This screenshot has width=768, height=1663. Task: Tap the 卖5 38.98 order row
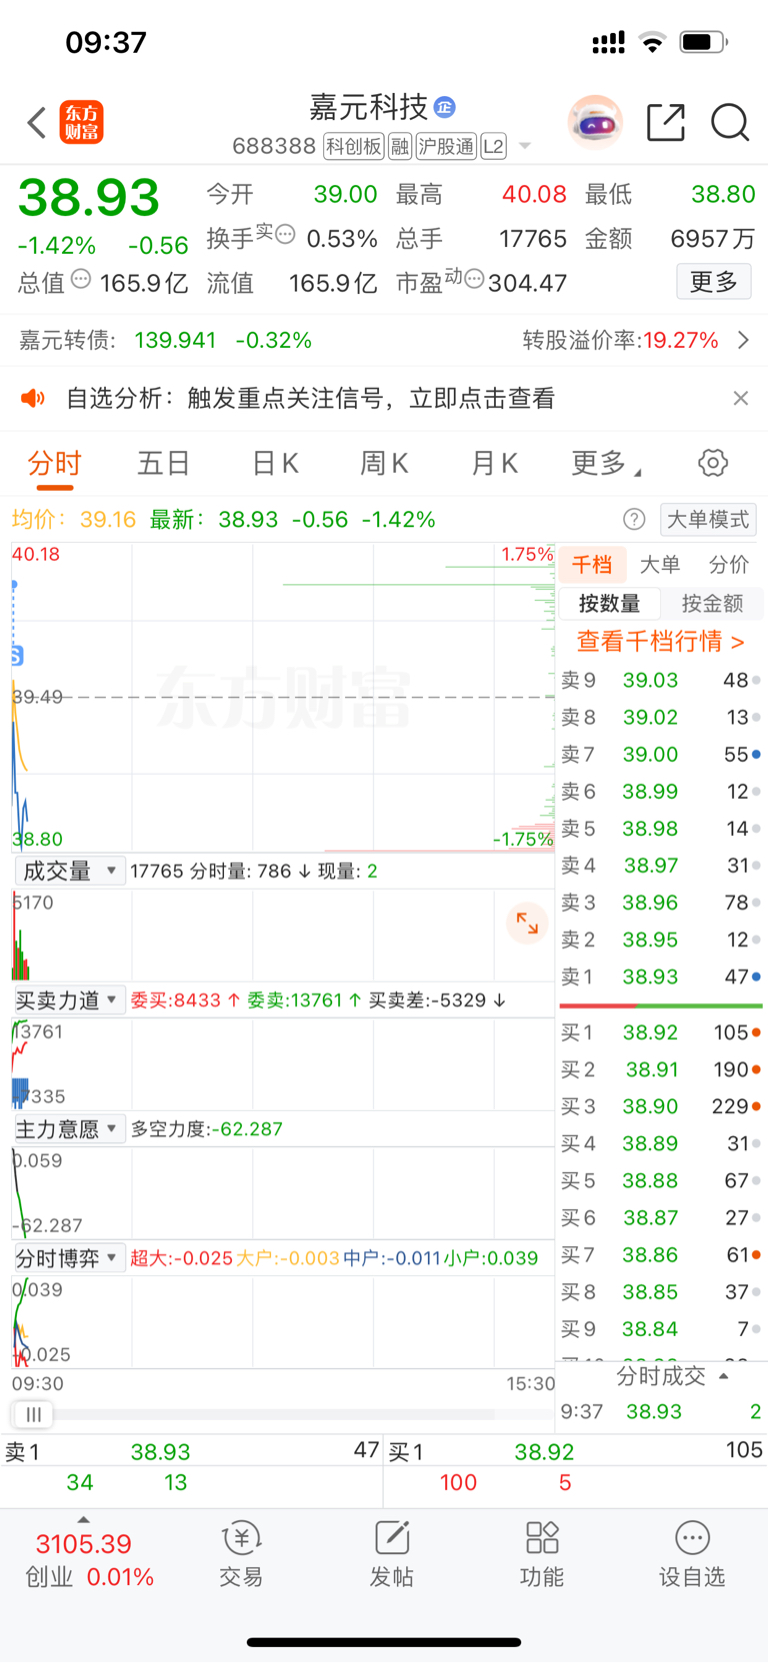661,828
